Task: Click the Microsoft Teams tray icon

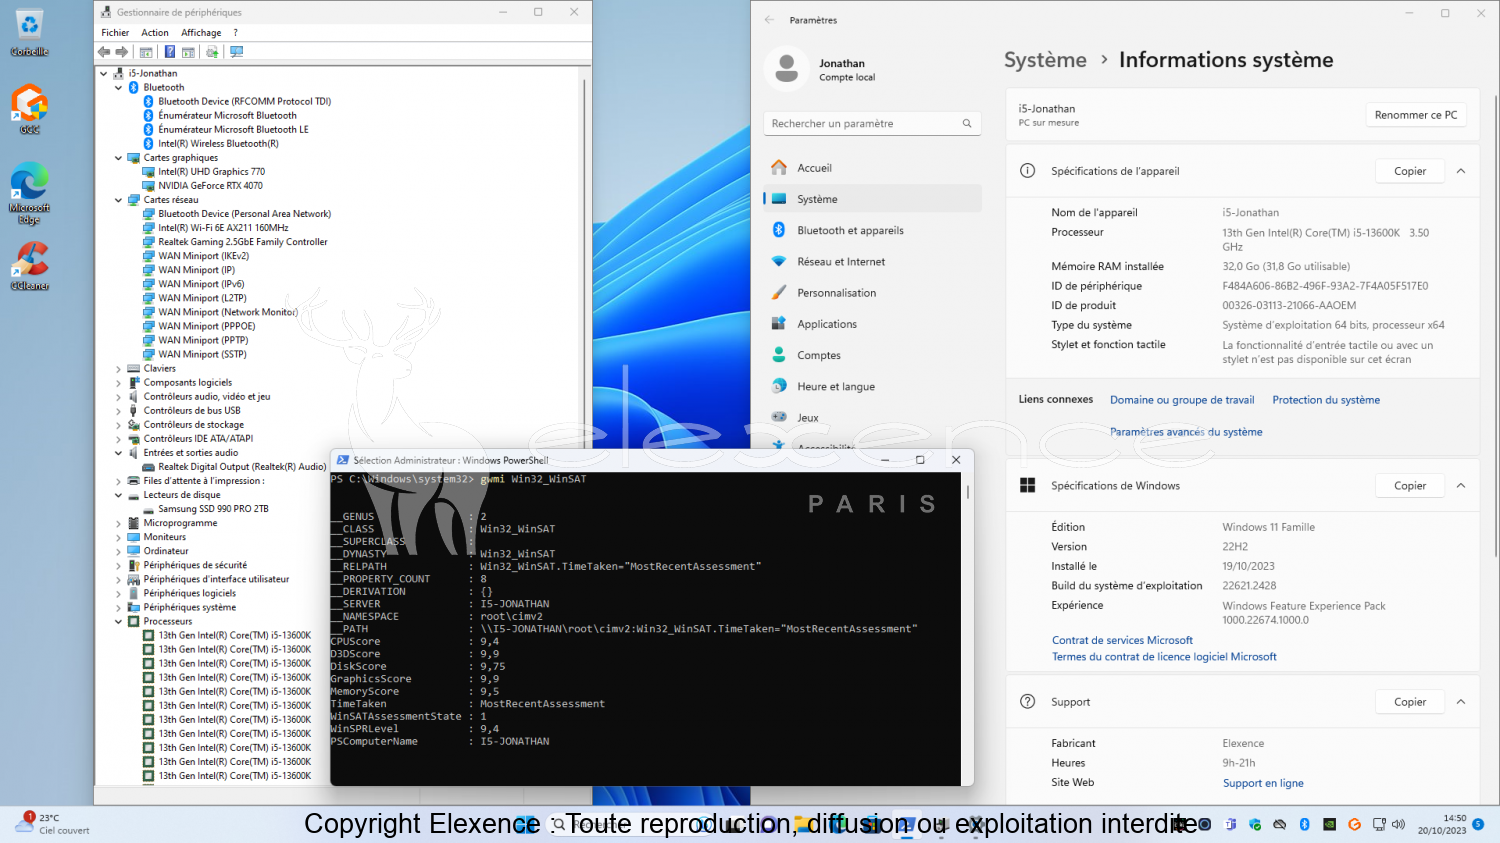Action: (x=1231, y=825)
